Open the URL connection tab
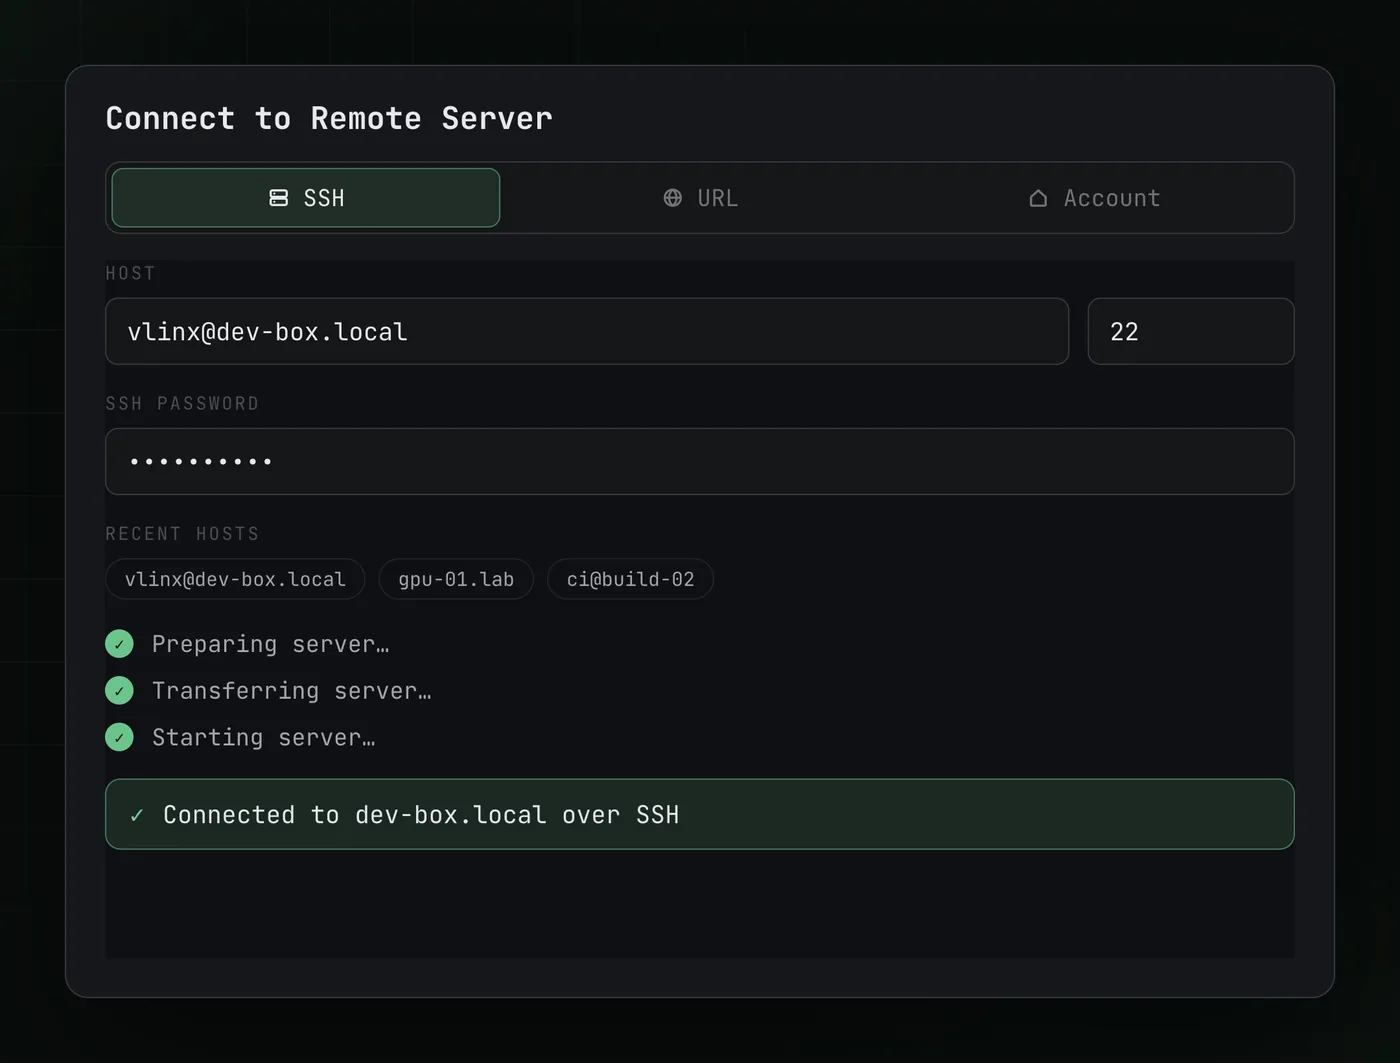1400x1063 pixels. tap(700, 198)
